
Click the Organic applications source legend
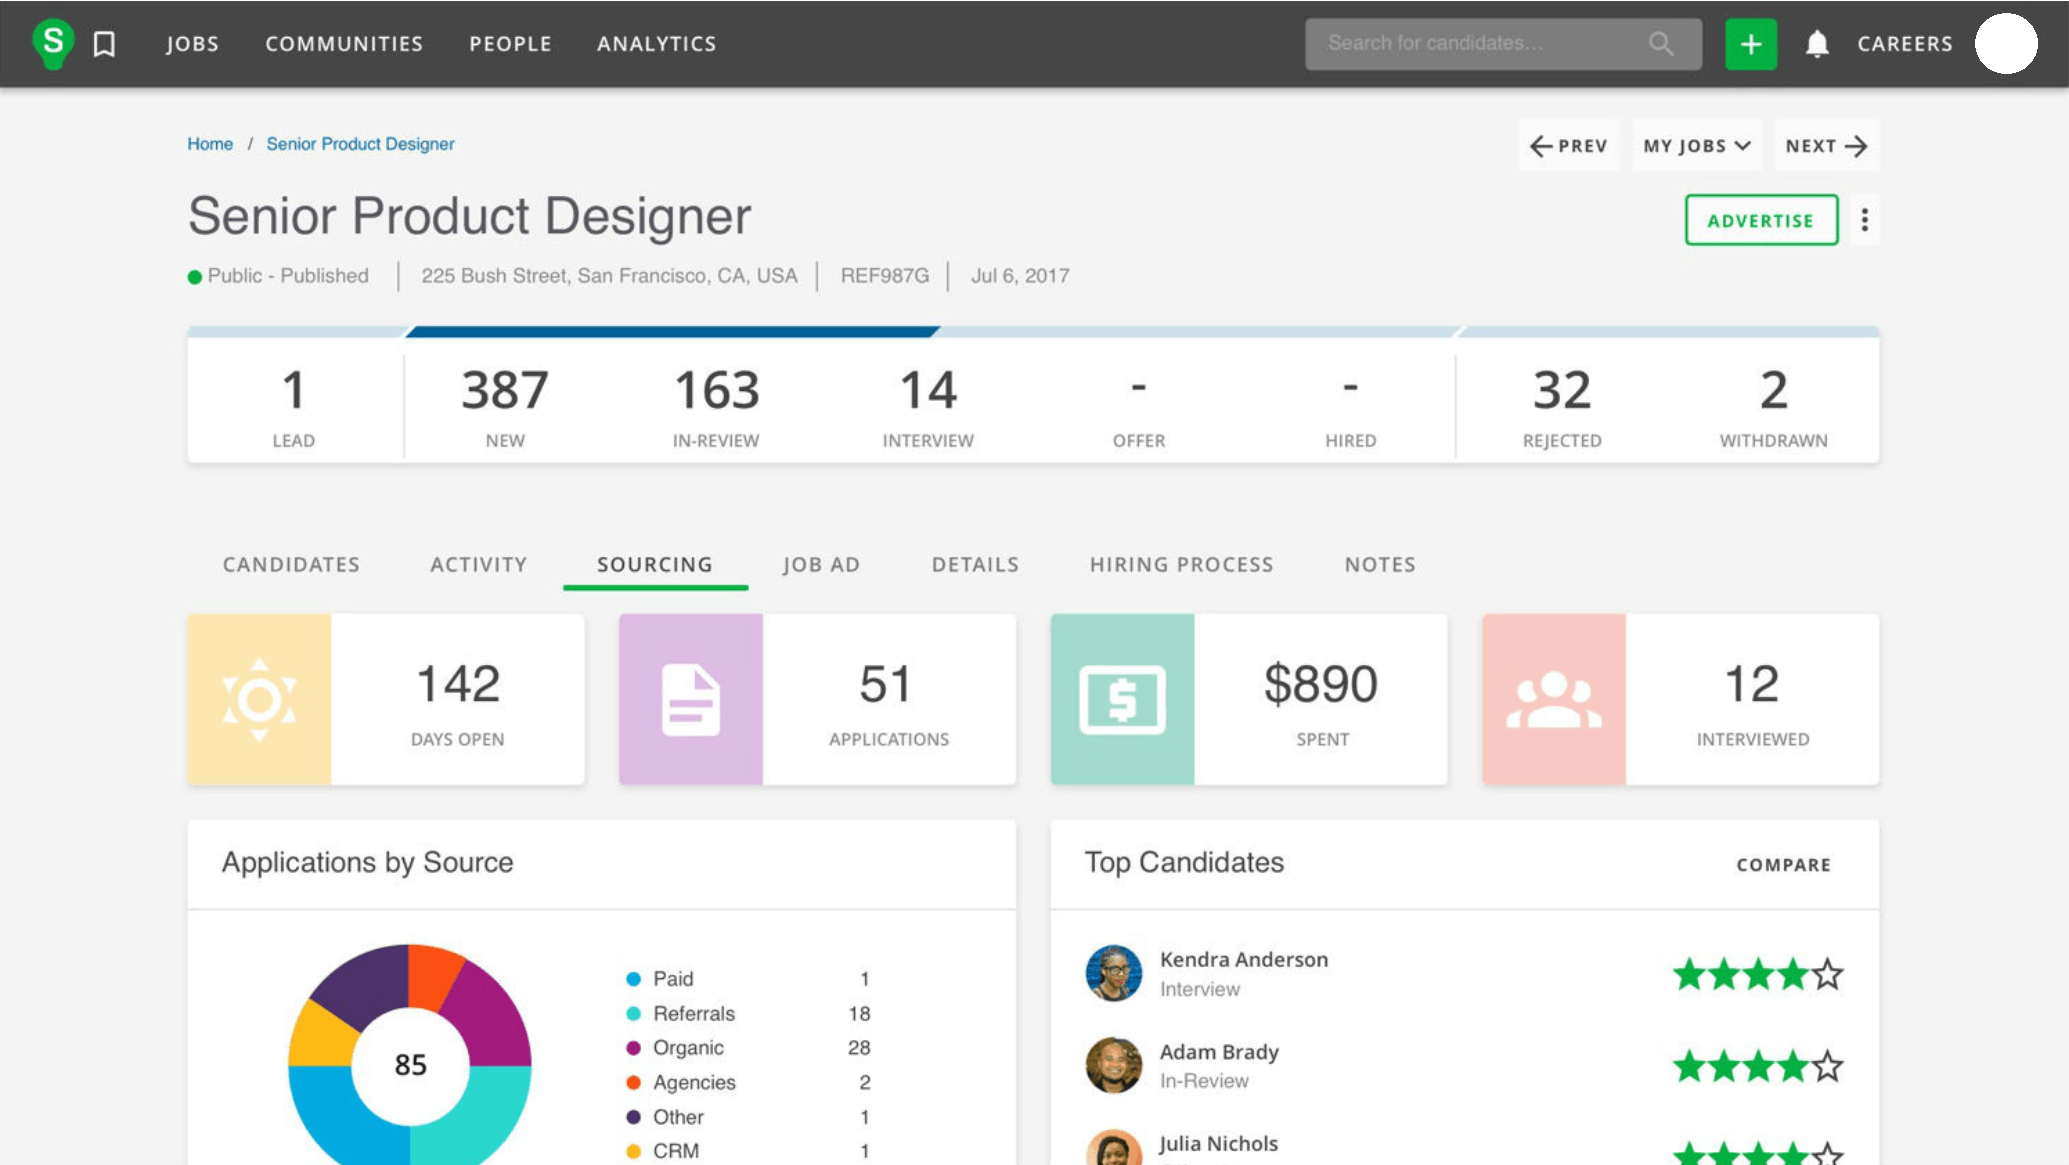coord(686,1047)
